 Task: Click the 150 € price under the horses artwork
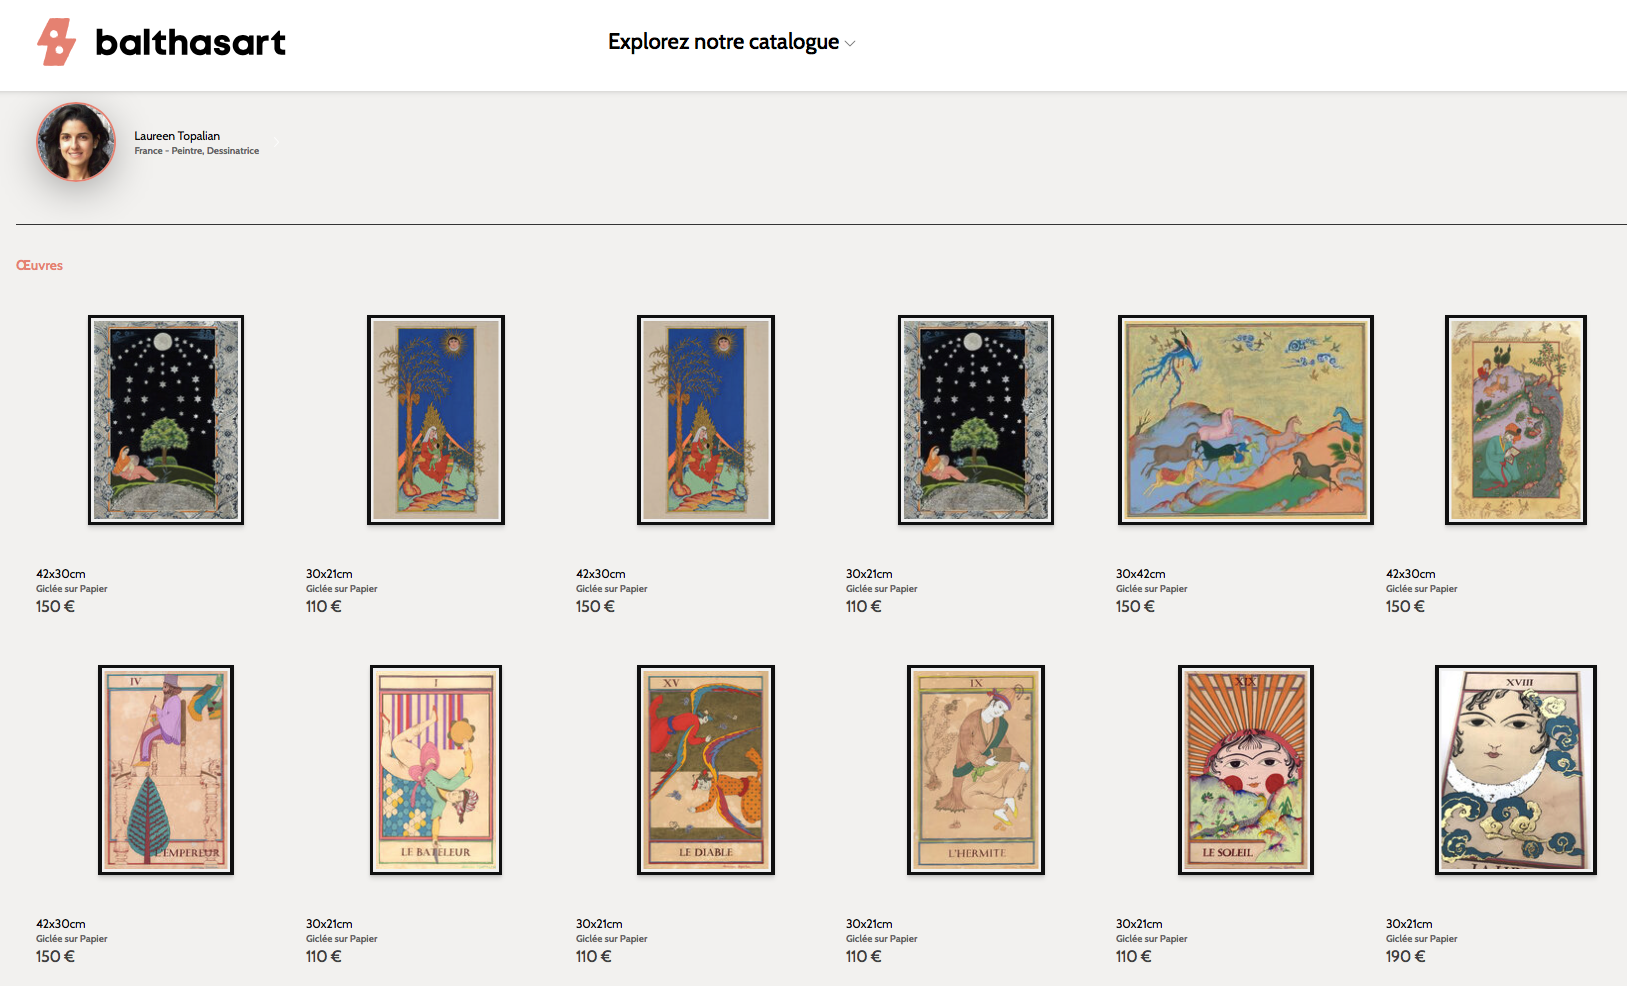pos(1135,607)
